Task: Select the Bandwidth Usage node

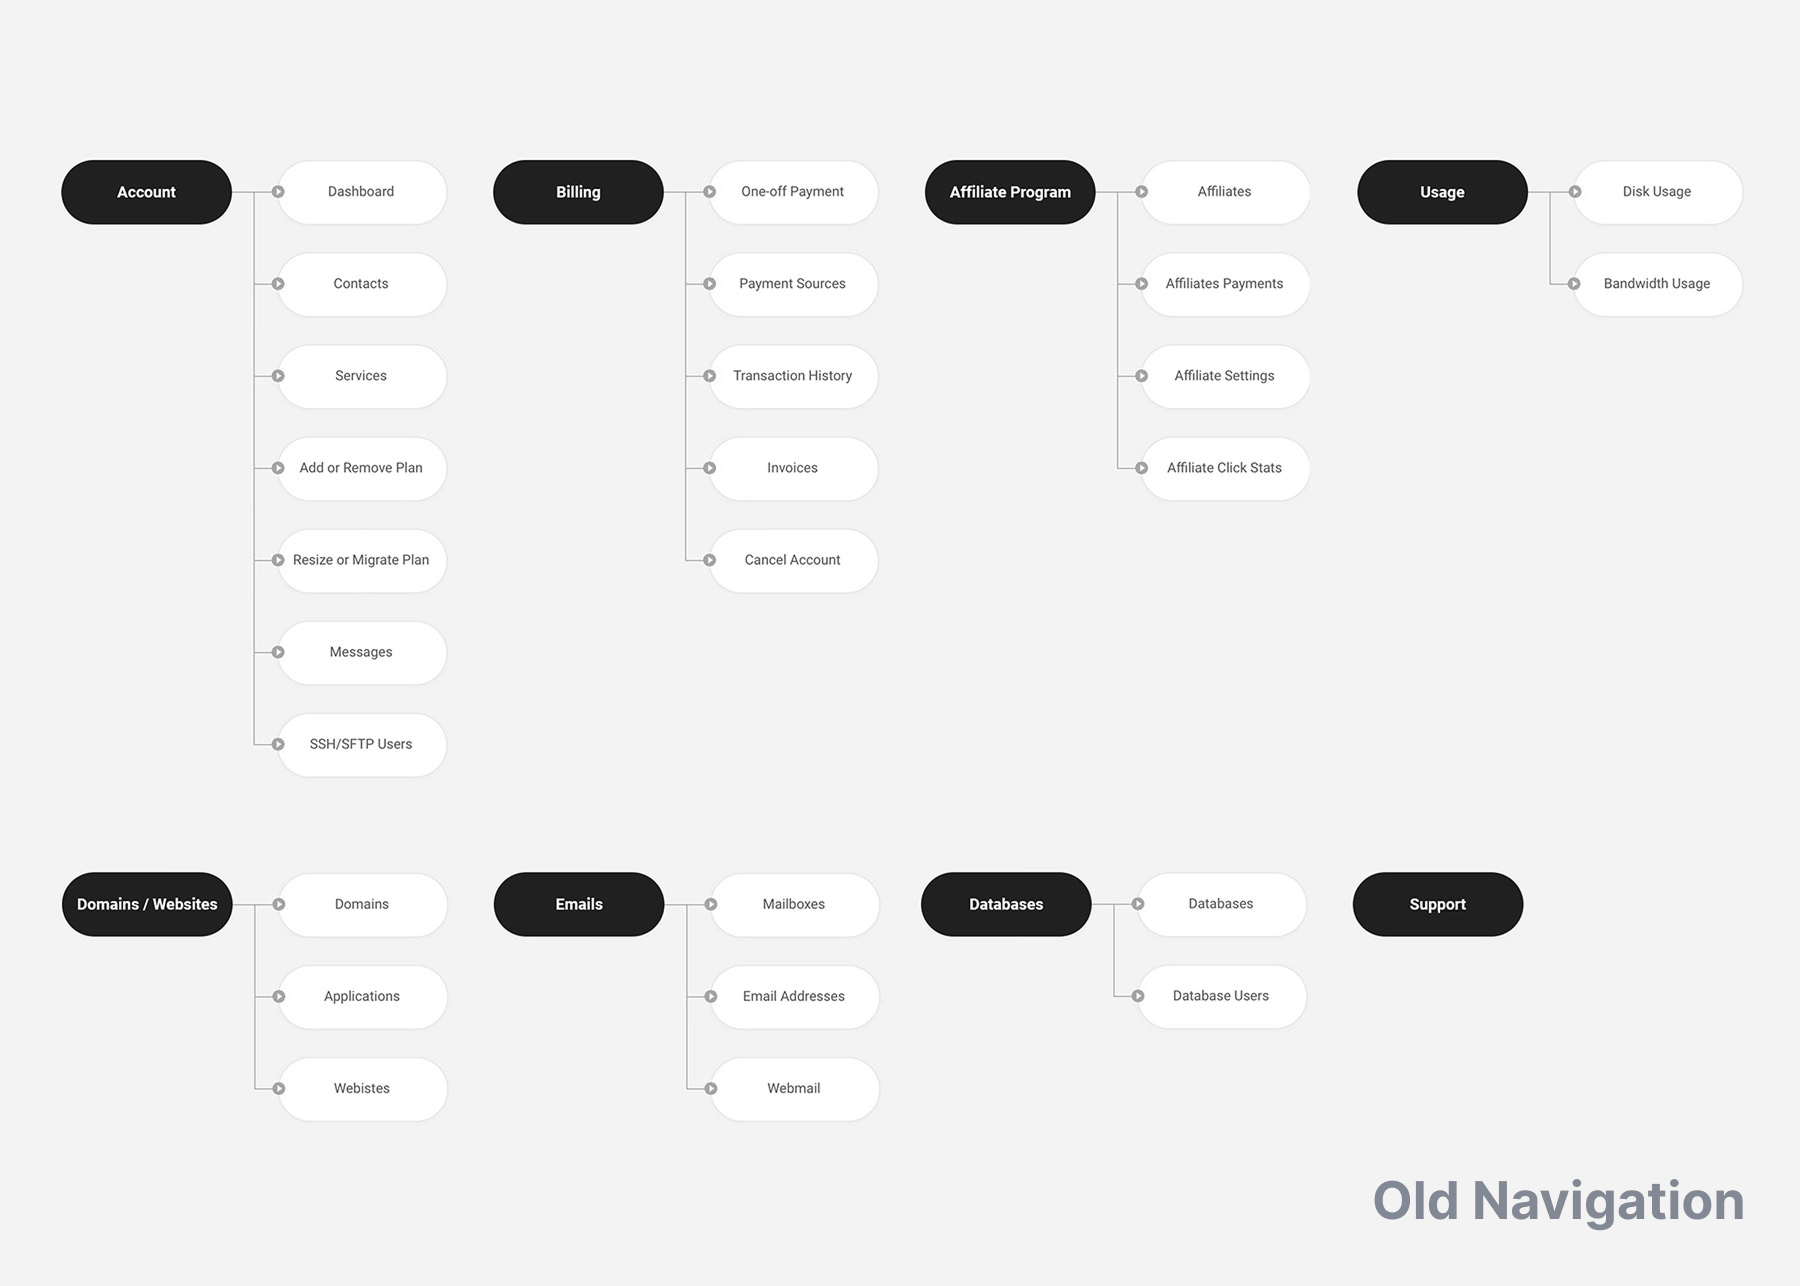Action: [x=1657, y=284]
